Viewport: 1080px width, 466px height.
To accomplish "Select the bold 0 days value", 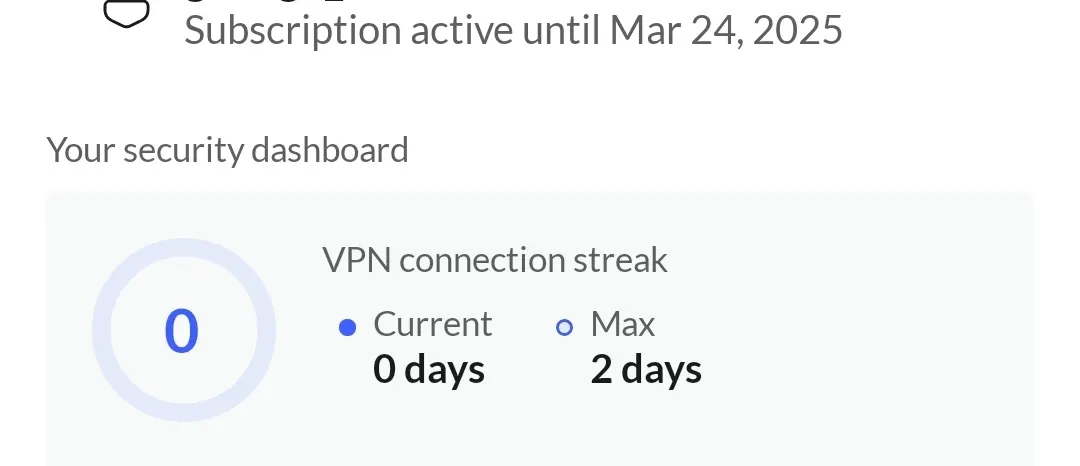I will (x=429, y=370).
